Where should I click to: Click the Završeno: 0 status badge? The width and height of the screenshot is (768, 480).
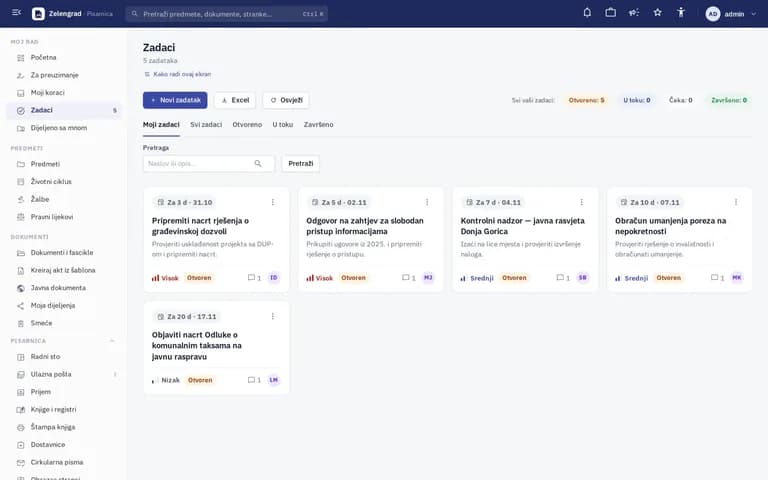(729, 100)
